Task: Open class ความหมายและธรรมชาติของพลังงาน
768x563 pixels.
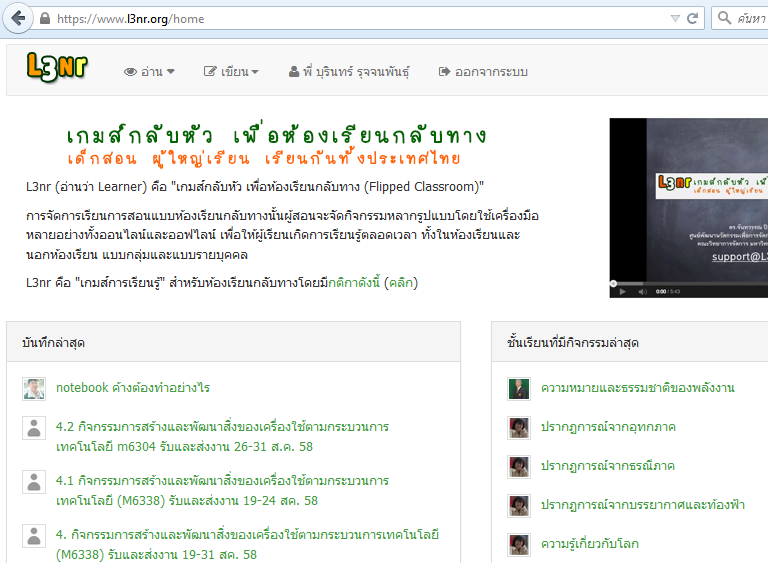Action: 638,388
